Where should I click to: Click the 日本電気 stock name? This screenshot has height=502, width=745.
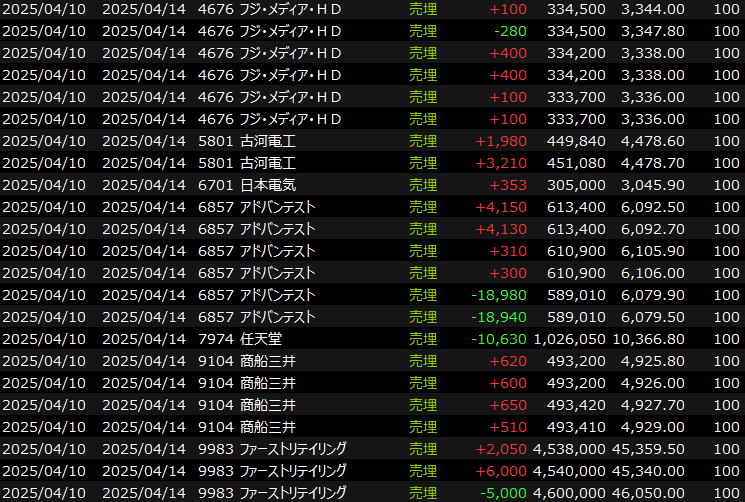[269, 185]
